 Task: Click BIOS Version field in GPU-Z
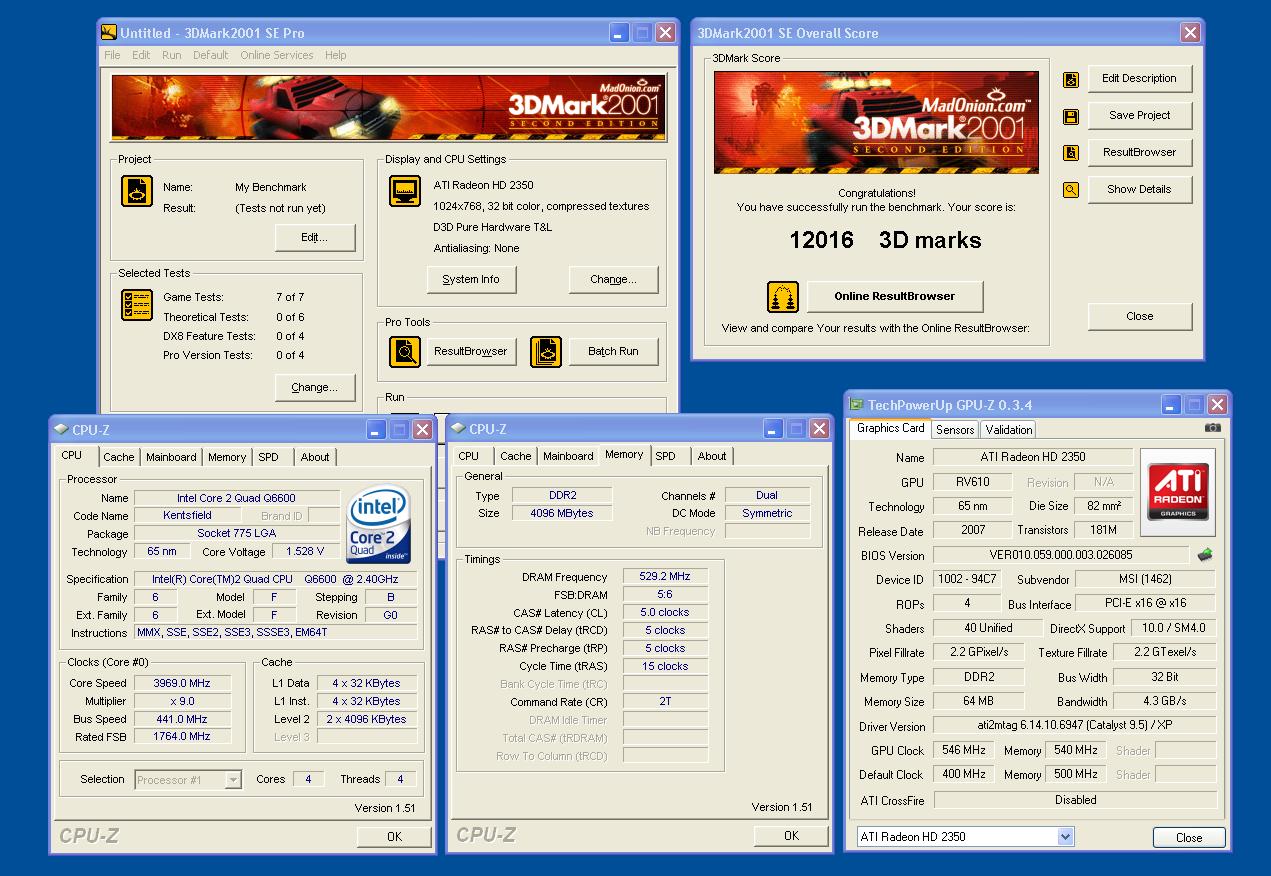coord(1060,555)
